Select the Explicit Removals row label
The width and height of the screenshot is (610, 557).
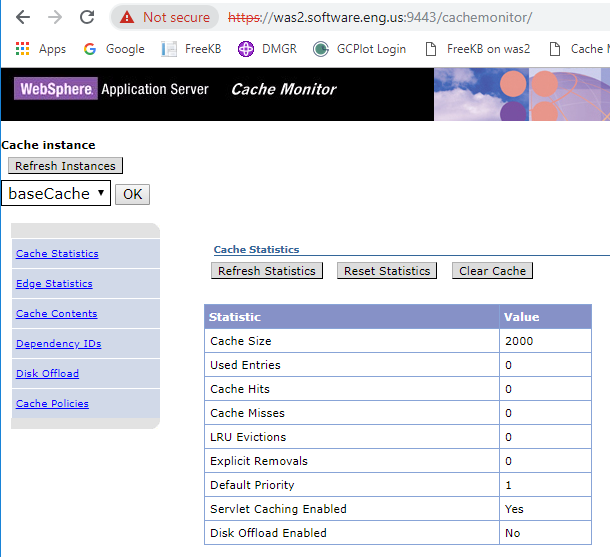(x=259, y=461)
